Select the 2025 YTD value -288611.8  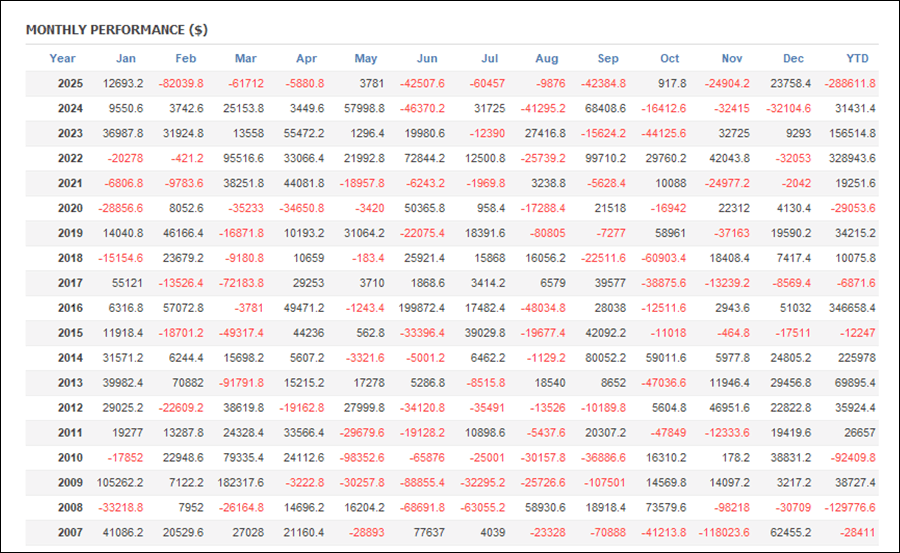(x=850, y=84)
